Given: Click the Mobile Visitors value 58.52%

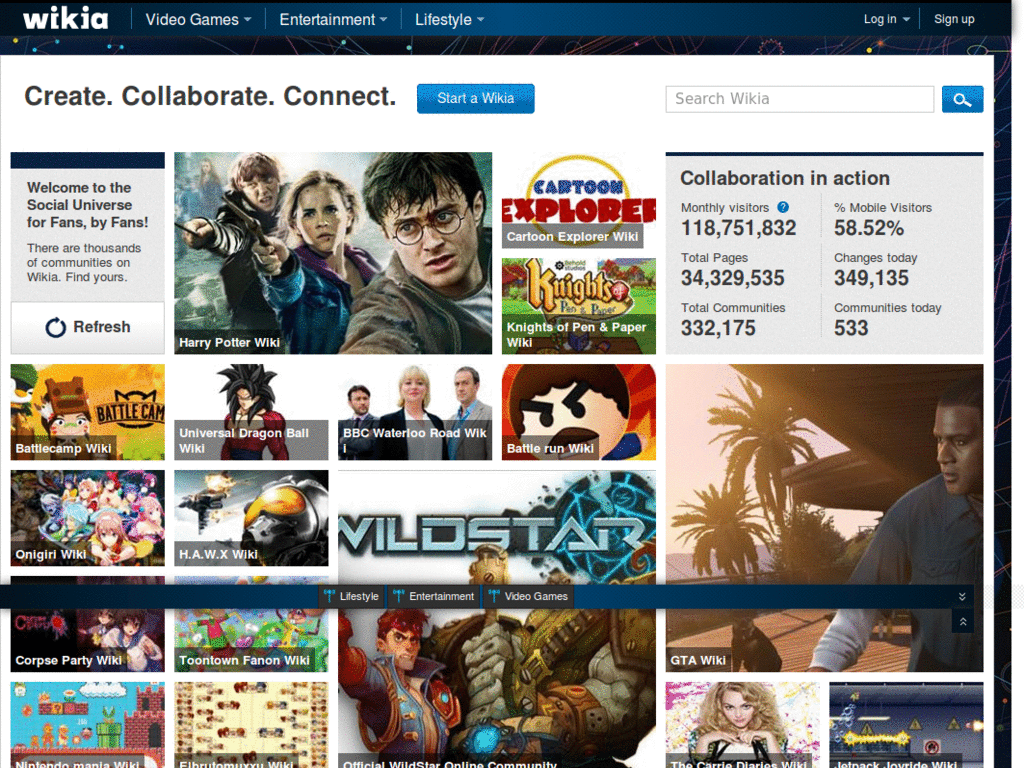Looking at the screenshot, I should point(869,228).
